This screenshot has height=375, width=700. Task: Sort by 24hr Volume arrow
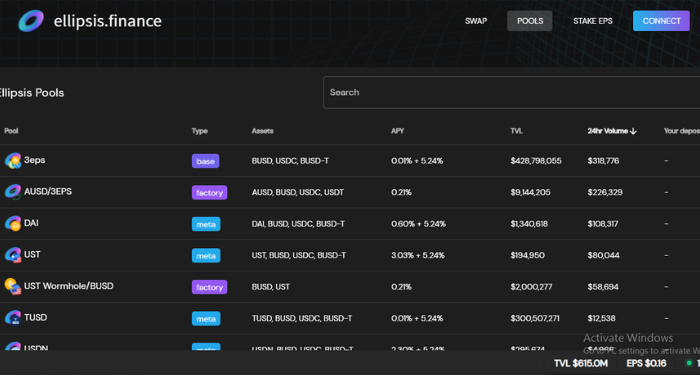[633, 131]
